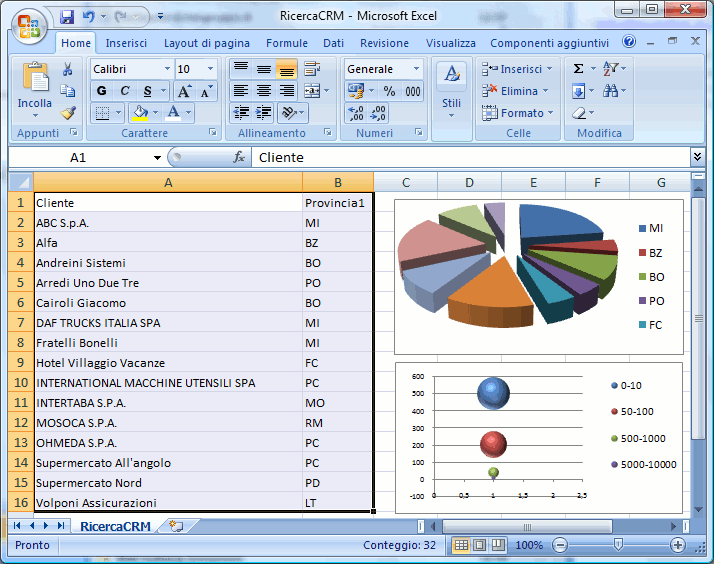
Task: Switch to Page Break Preview in status bar
Action: (x=498, y=545)
